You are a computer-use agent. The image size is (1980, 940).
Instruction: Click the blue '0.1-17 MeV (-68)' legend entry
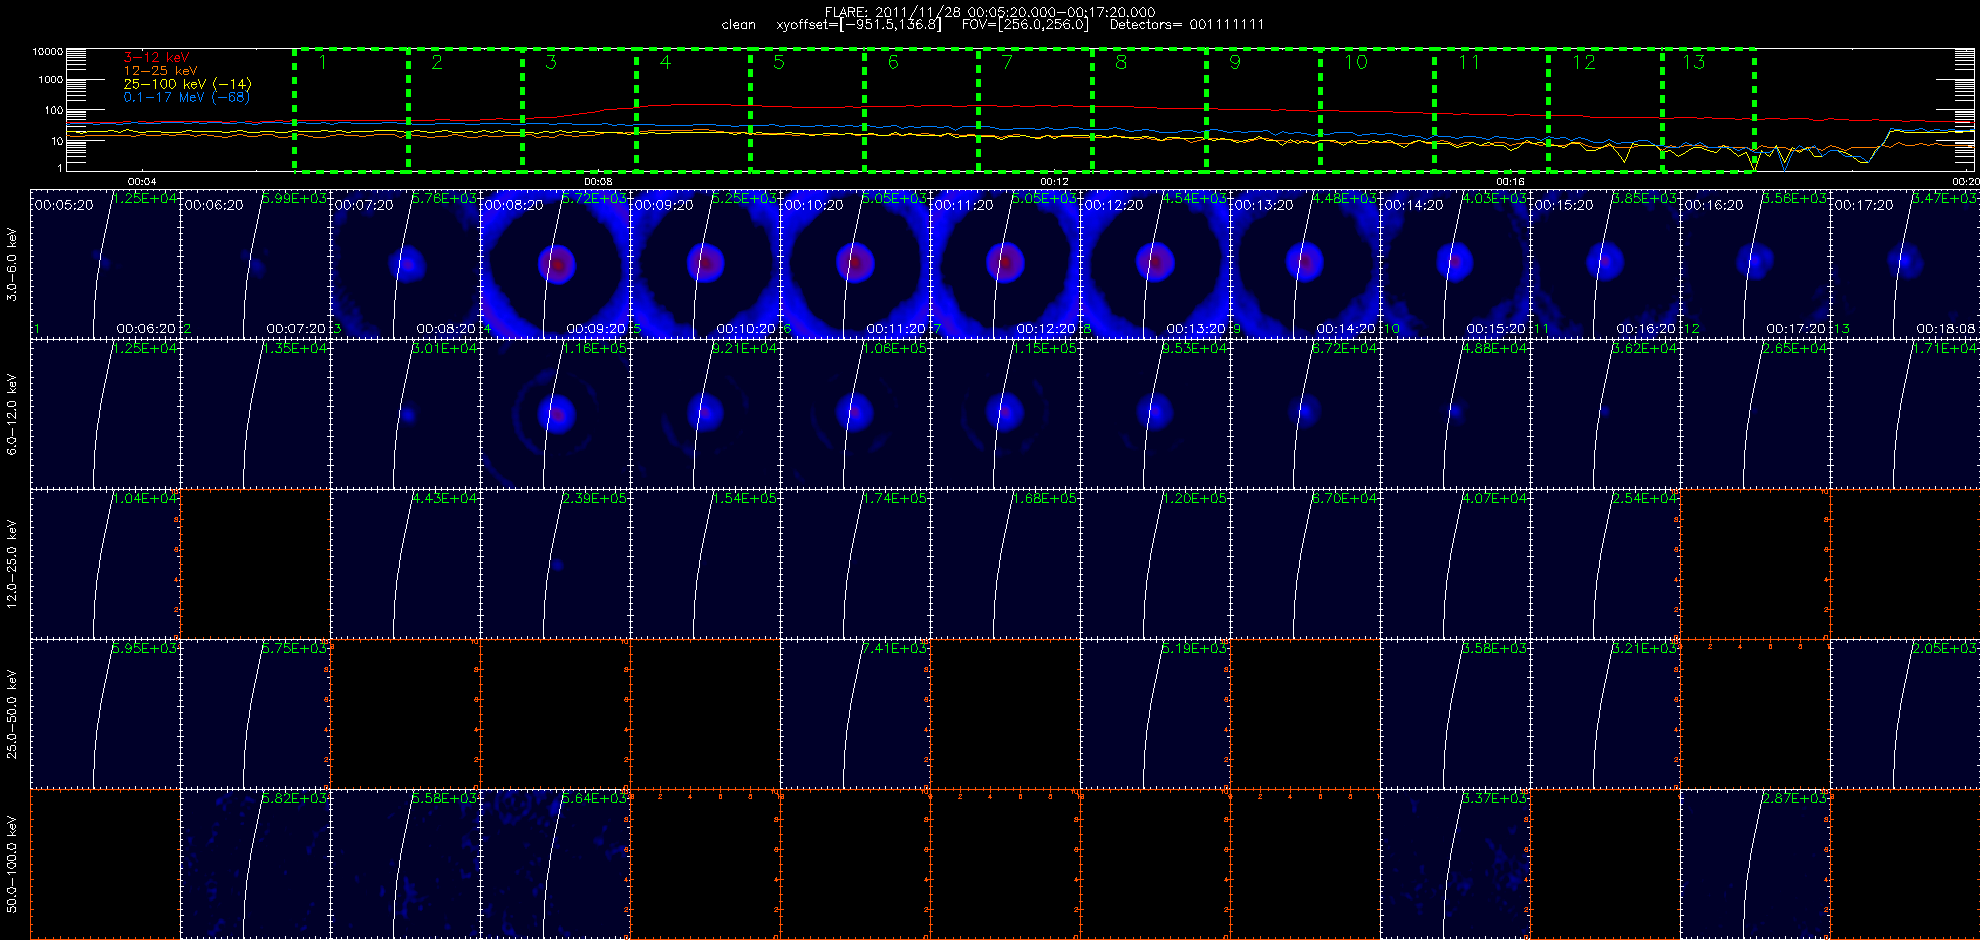pyautogui.click(x=186, y=97)
